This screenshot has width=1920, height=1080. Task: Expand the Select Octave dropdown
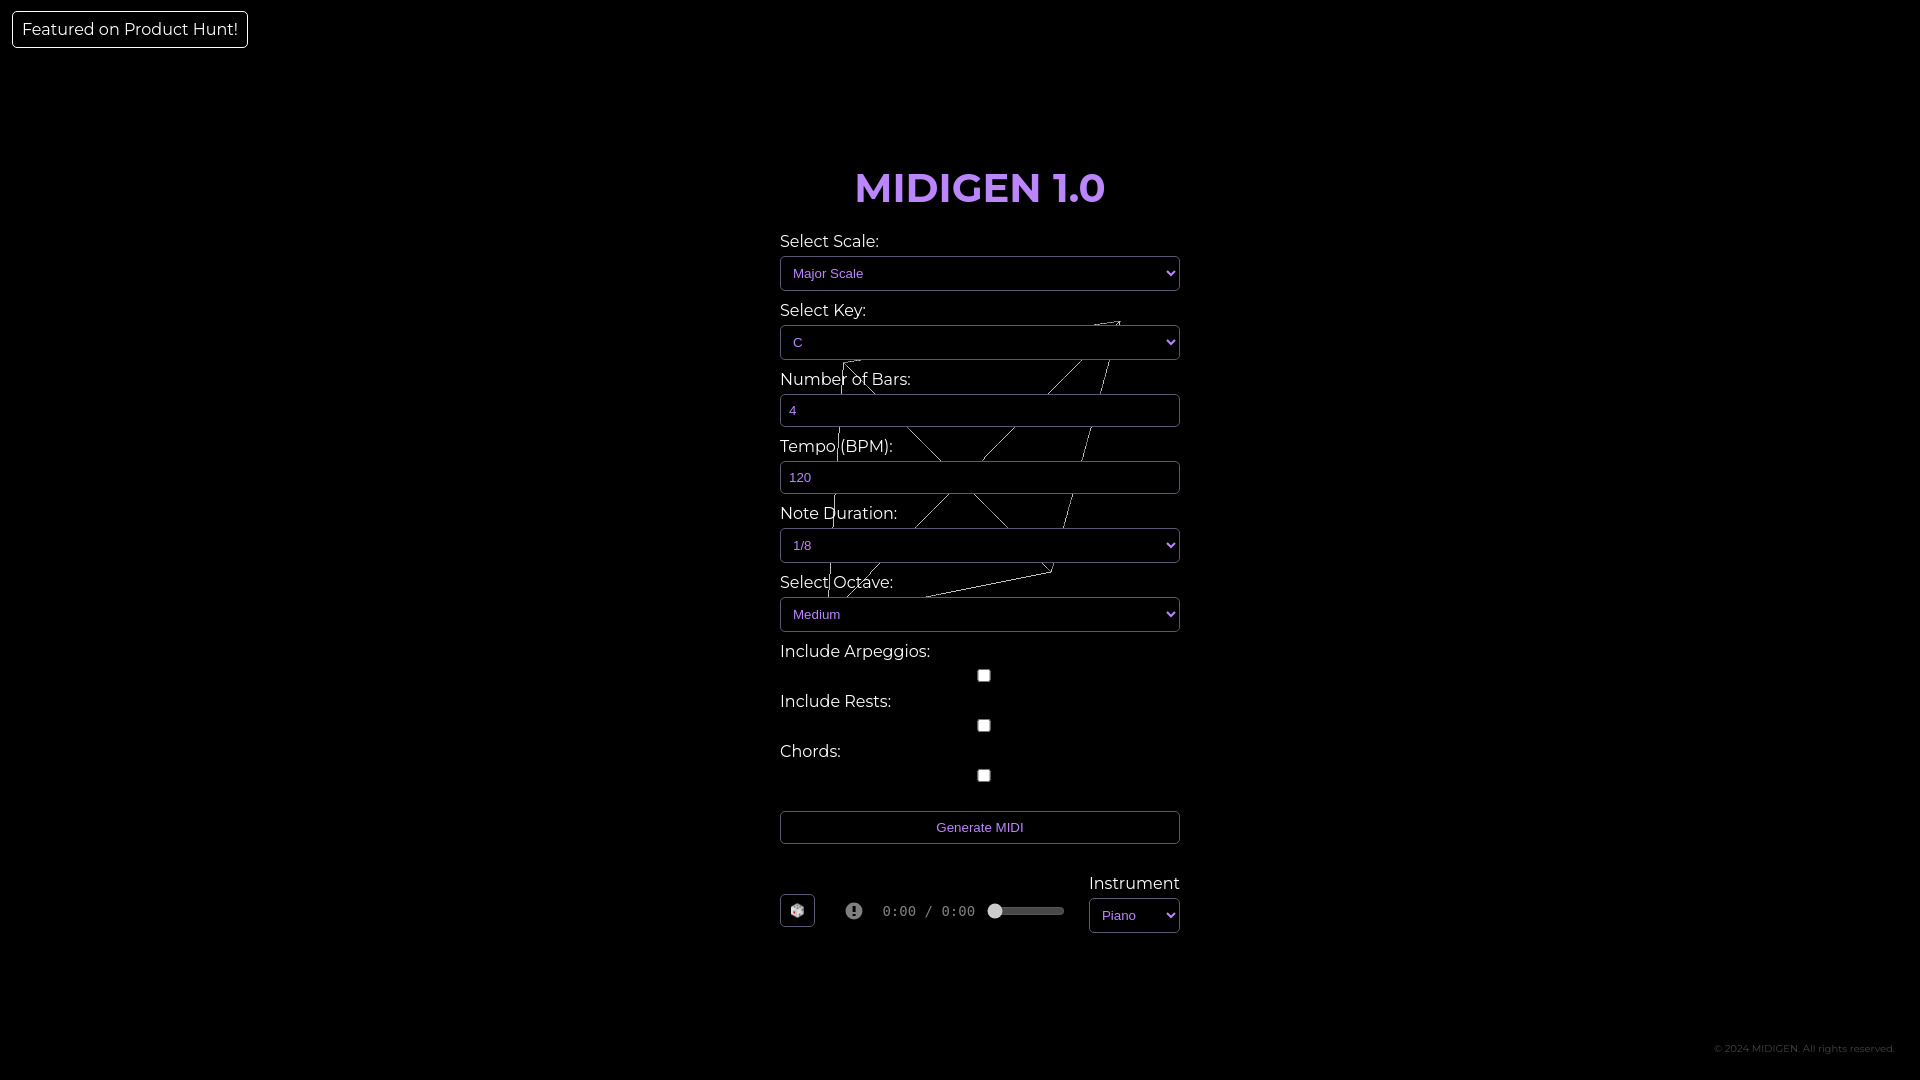pos(980,613)
